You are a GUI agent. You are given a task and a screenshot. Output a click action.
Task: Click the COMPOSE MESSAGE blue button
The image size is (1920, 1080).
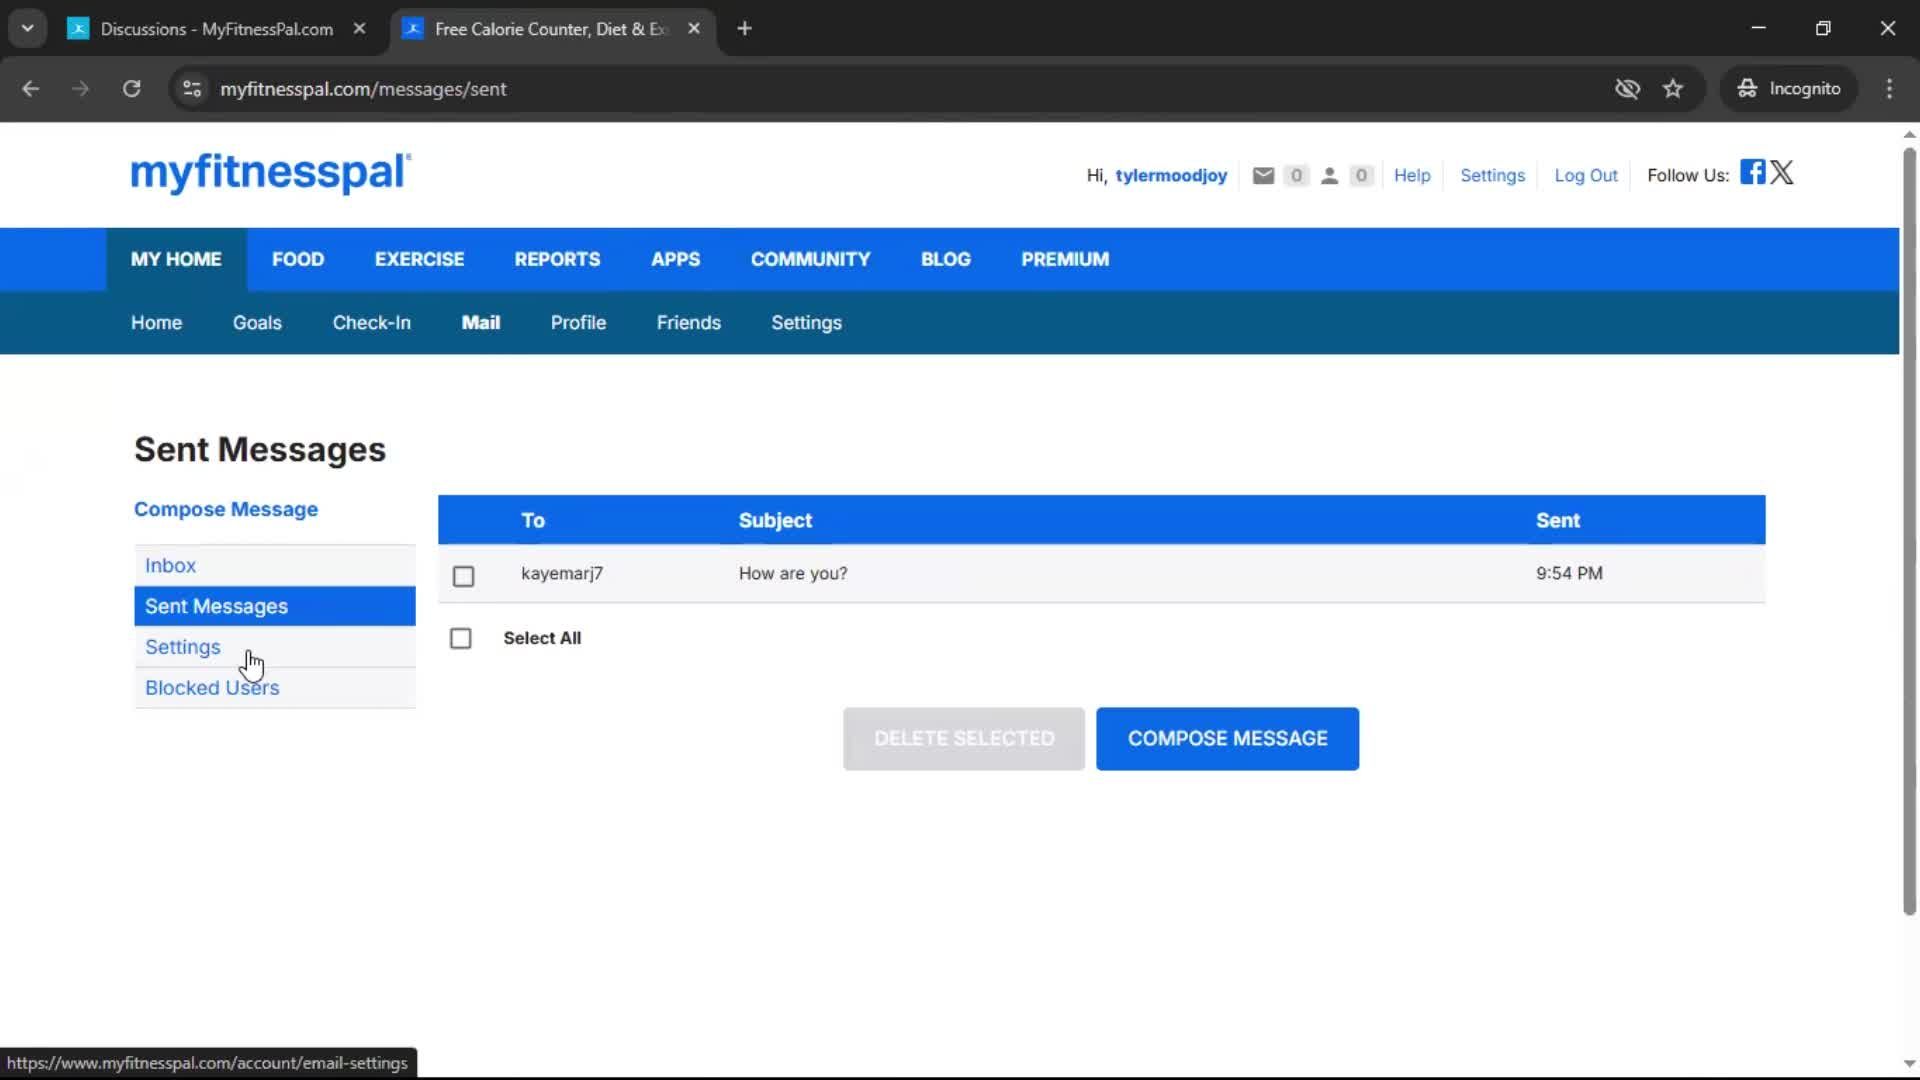(x=1227, y=739)
